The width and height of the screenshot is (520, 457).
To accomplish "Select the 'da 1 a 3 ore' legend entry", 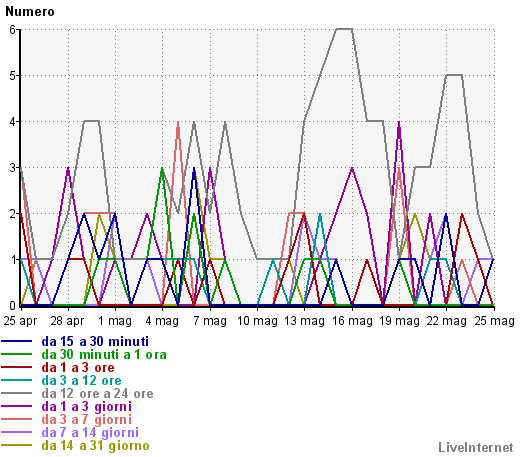I will pos(78,367).
